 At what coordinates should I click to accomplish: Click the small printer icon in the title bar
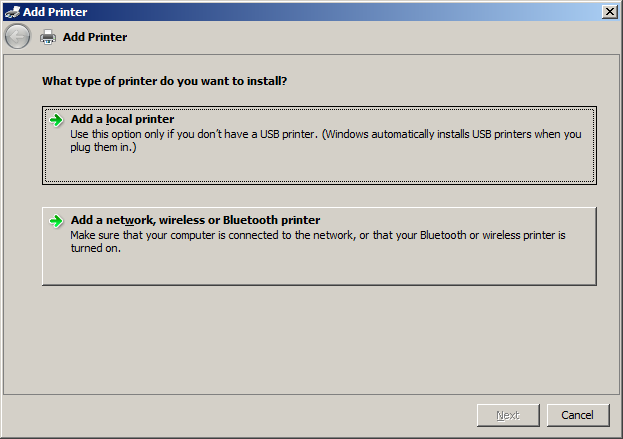(x=12, y=12)
